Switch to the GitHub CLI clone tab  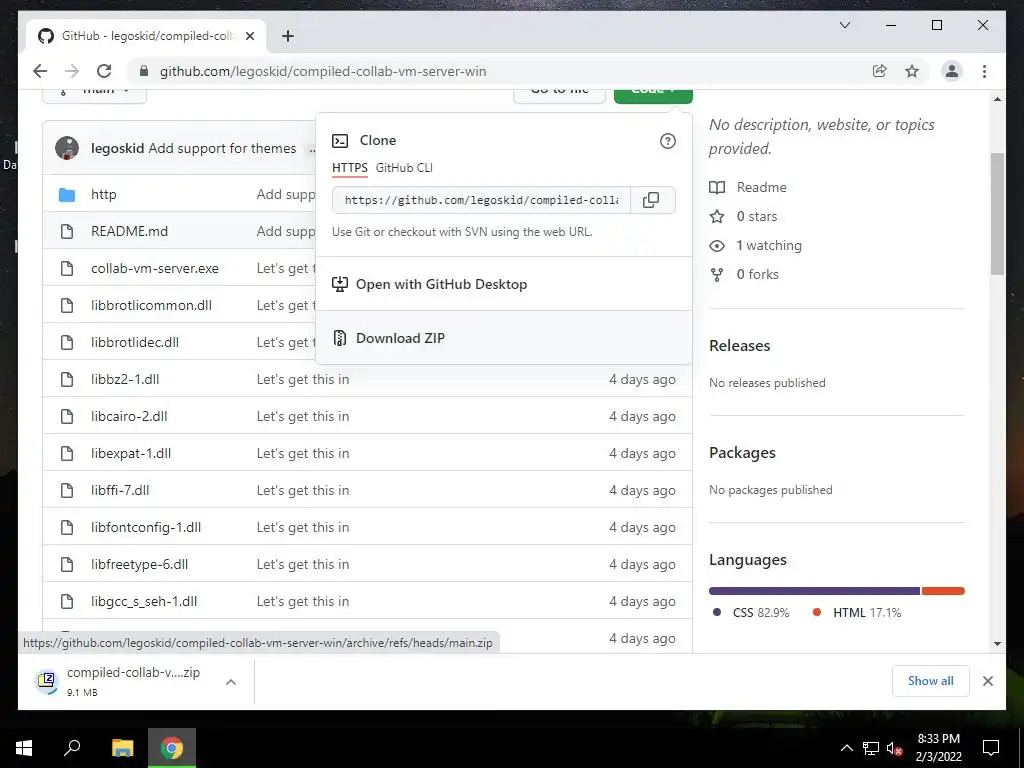404,168
